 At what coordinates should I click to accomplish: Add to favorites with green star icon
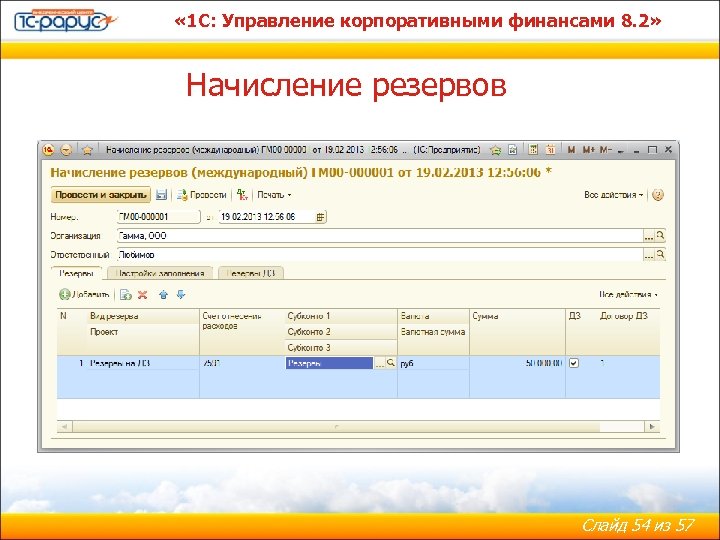(495, 150)
